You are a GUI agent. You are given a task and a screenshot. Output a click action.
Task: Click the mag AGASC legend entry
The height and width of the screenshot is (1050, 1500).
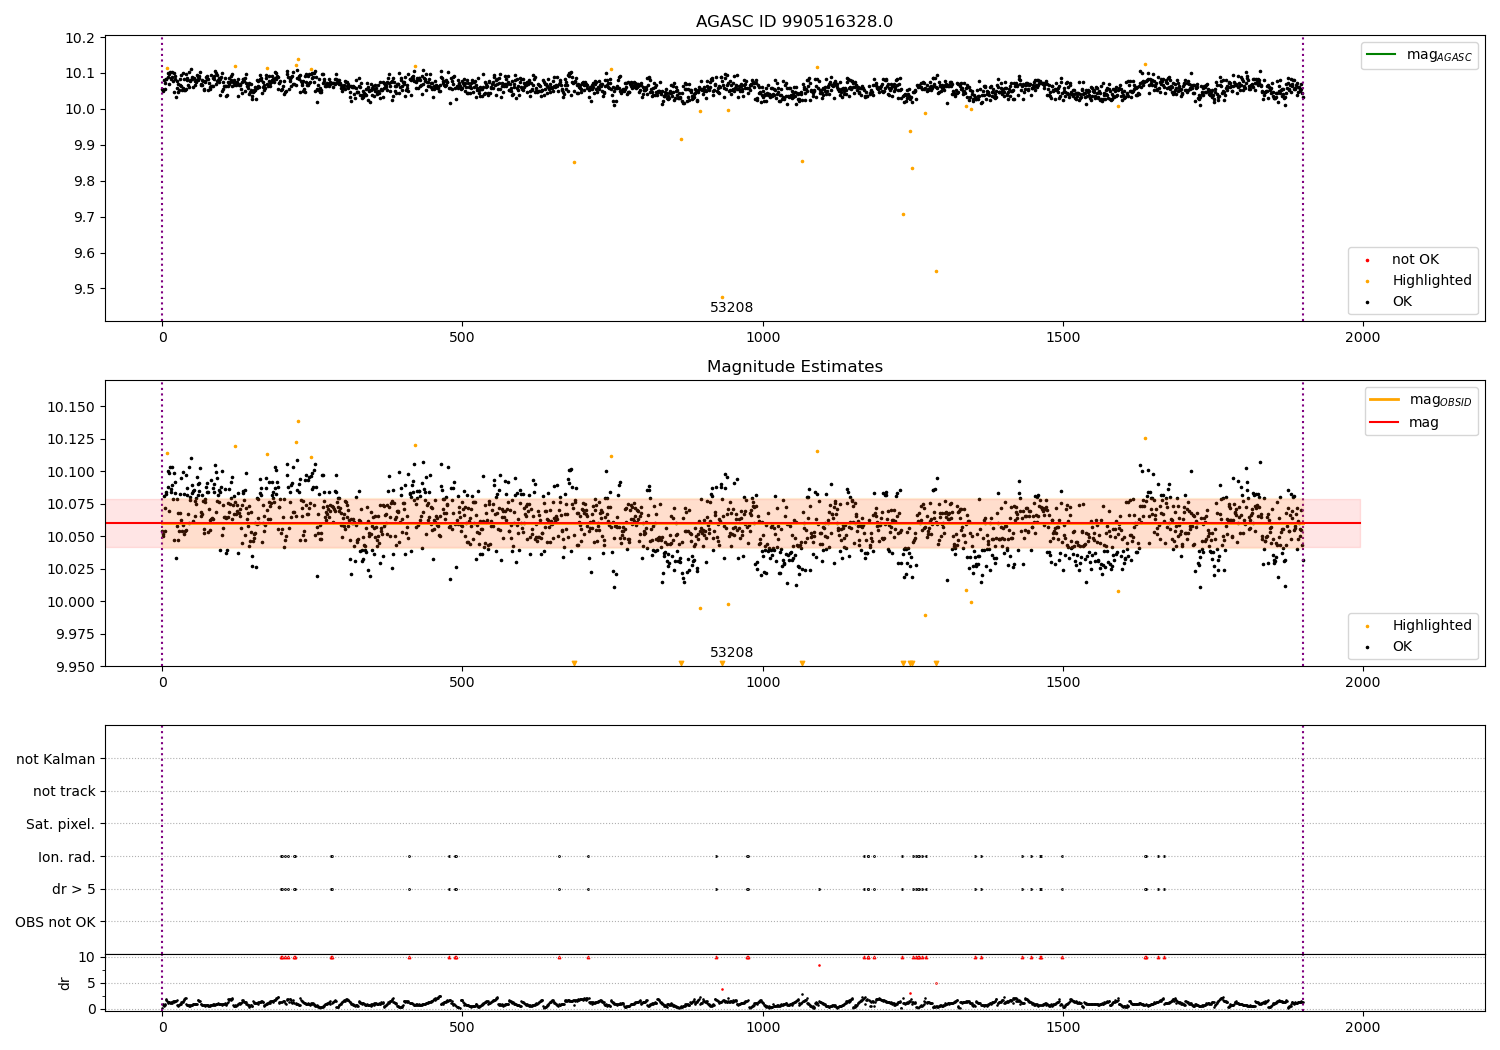tap(1418, 55)
